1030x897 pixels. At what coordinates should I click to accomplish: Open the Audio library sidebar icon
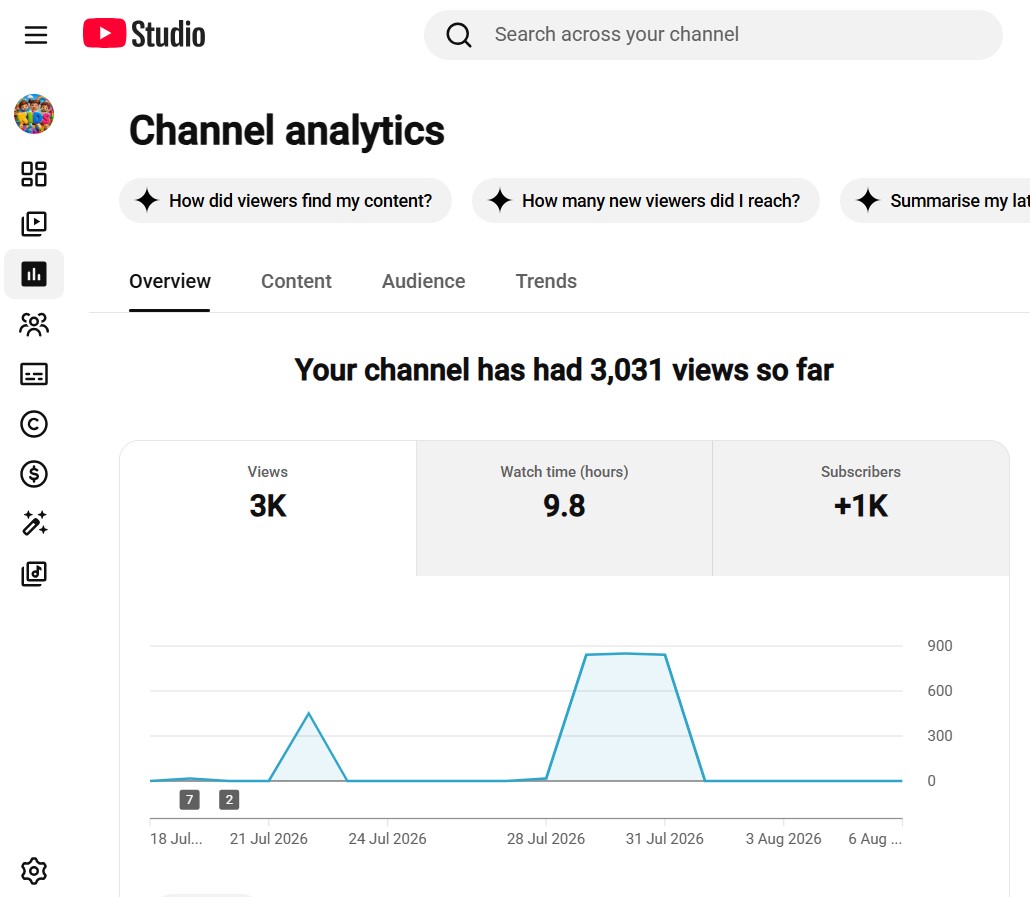point(34,574)
